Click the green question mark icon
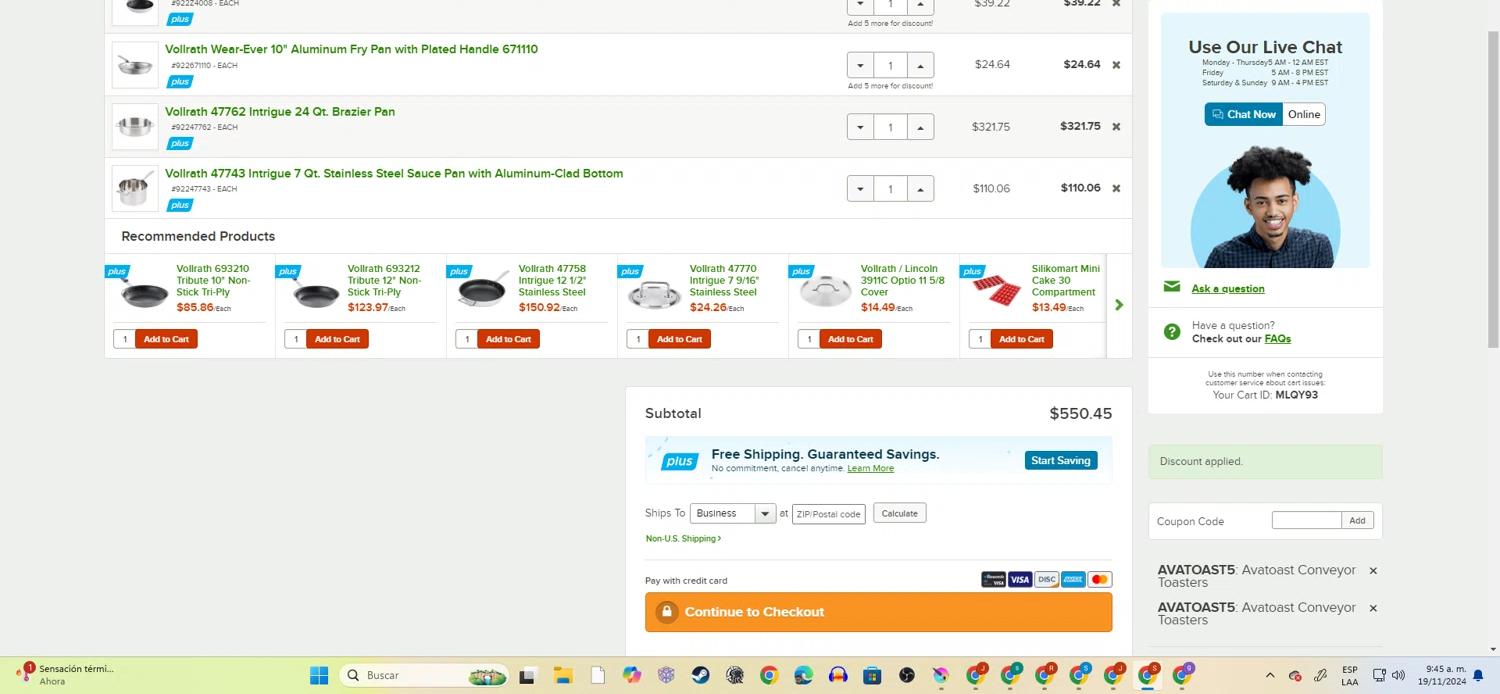Image resolution: width=1500 pixels, height=694 pixels. (x=1172, y=332)
